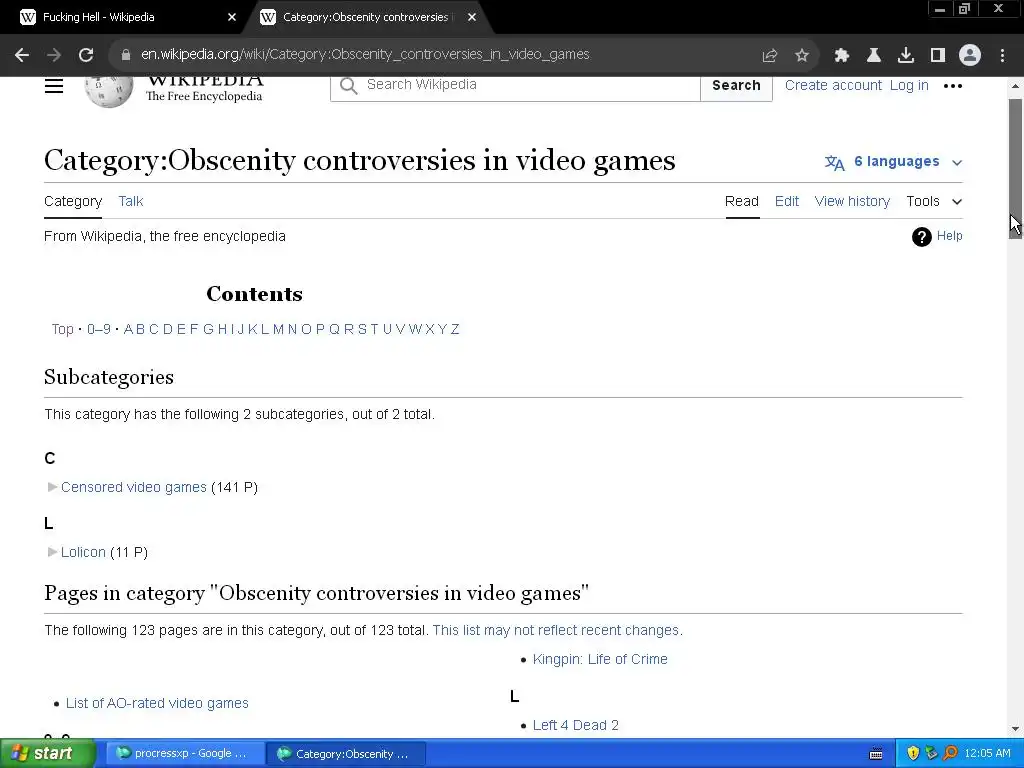The image size is (1024, 768).
Task: Reload the page with the refresh icon
Action: (86, 55)
